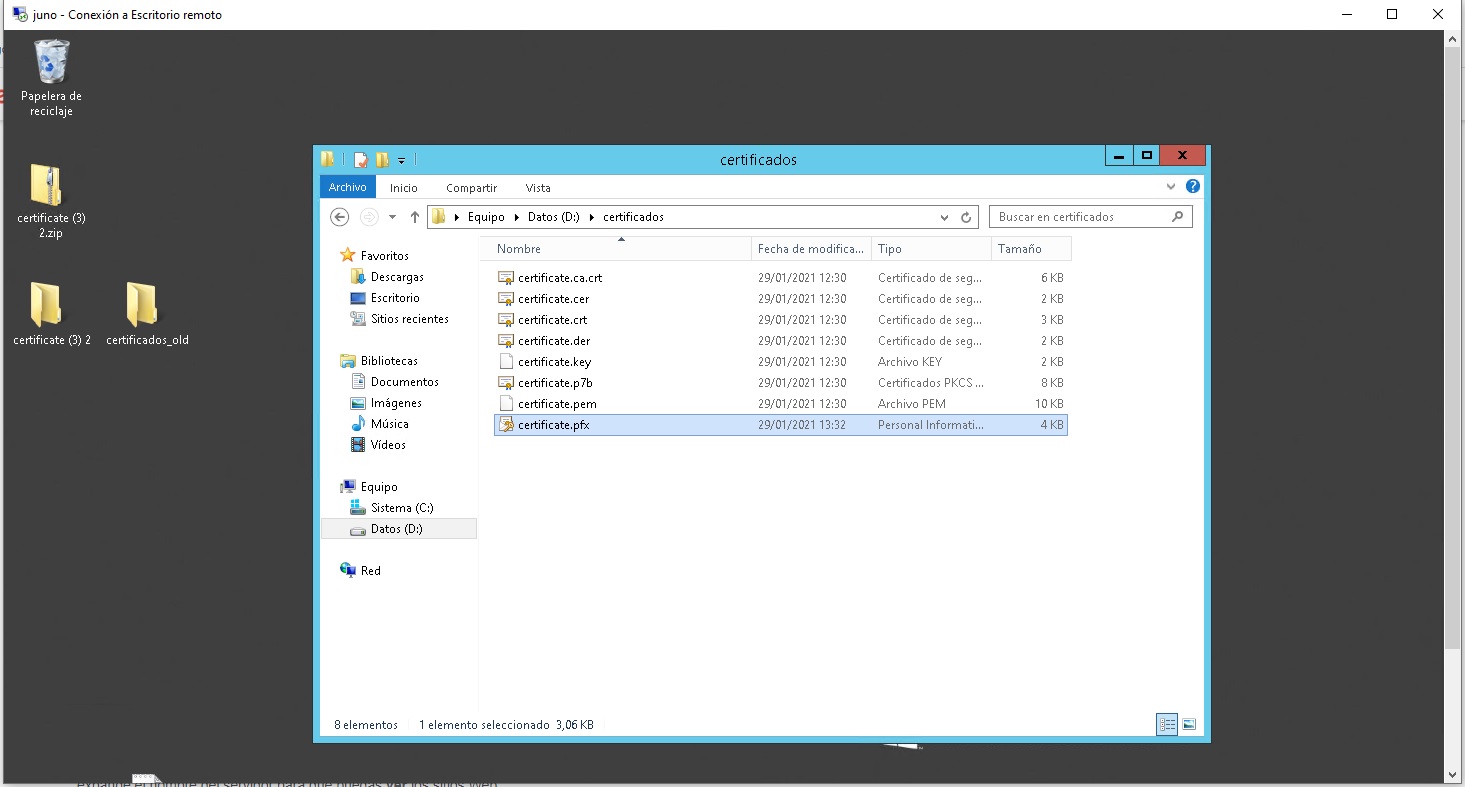Click the Explorer Help question mark icon
The height and width of the screenshot is (787, 1465).
[x=1192, y=187]
